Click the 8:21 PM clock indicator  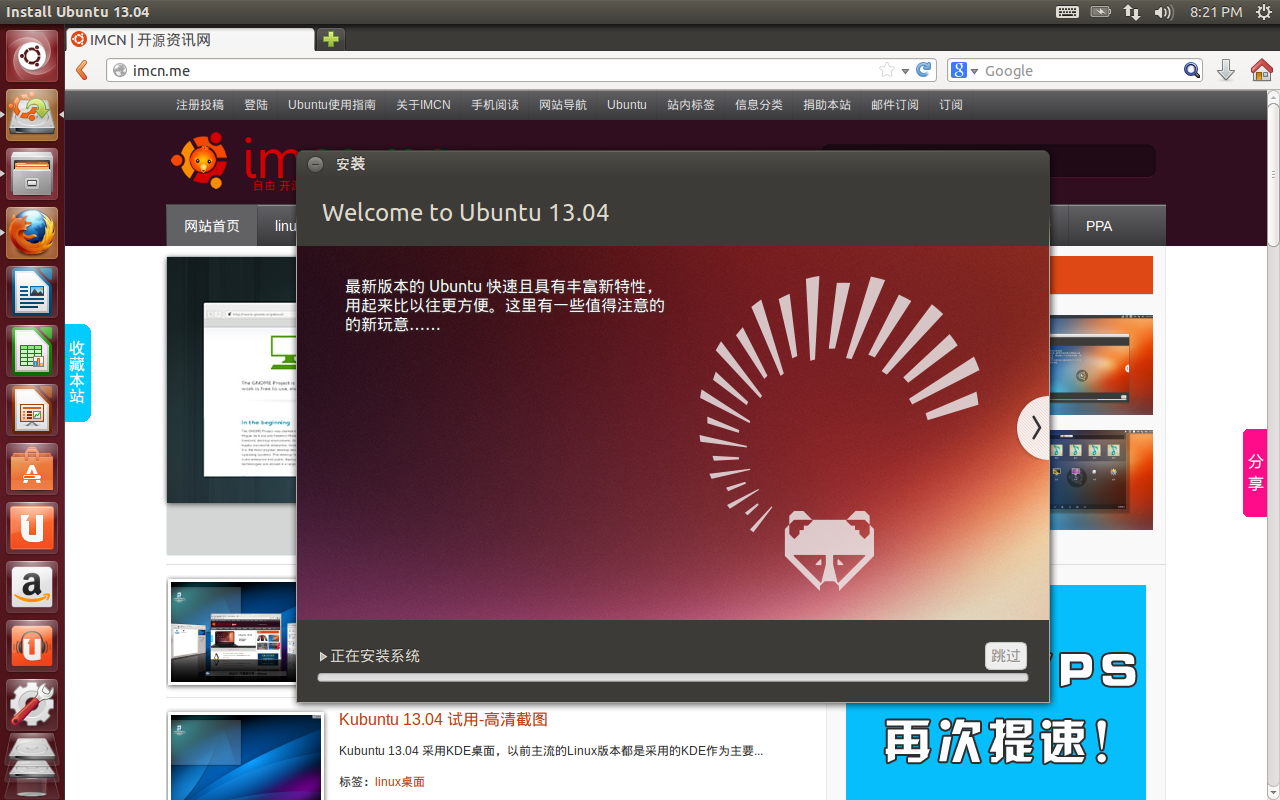tap(1216, 12)
